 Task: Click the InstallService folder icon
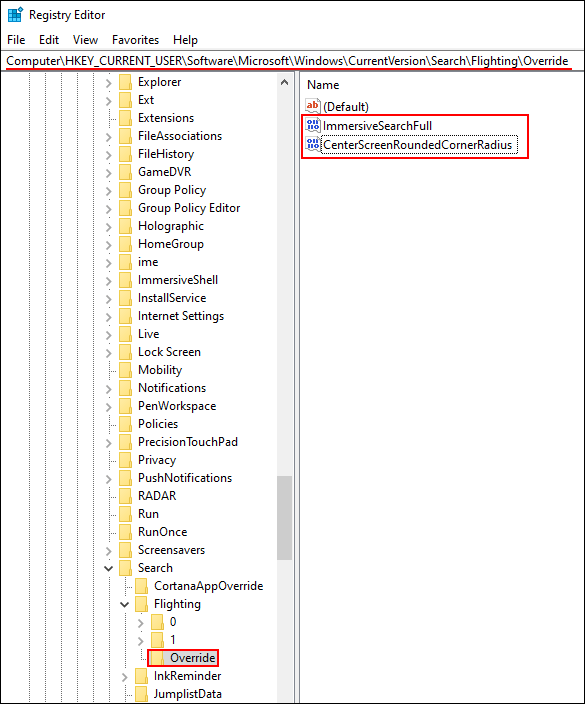[125, 298]
